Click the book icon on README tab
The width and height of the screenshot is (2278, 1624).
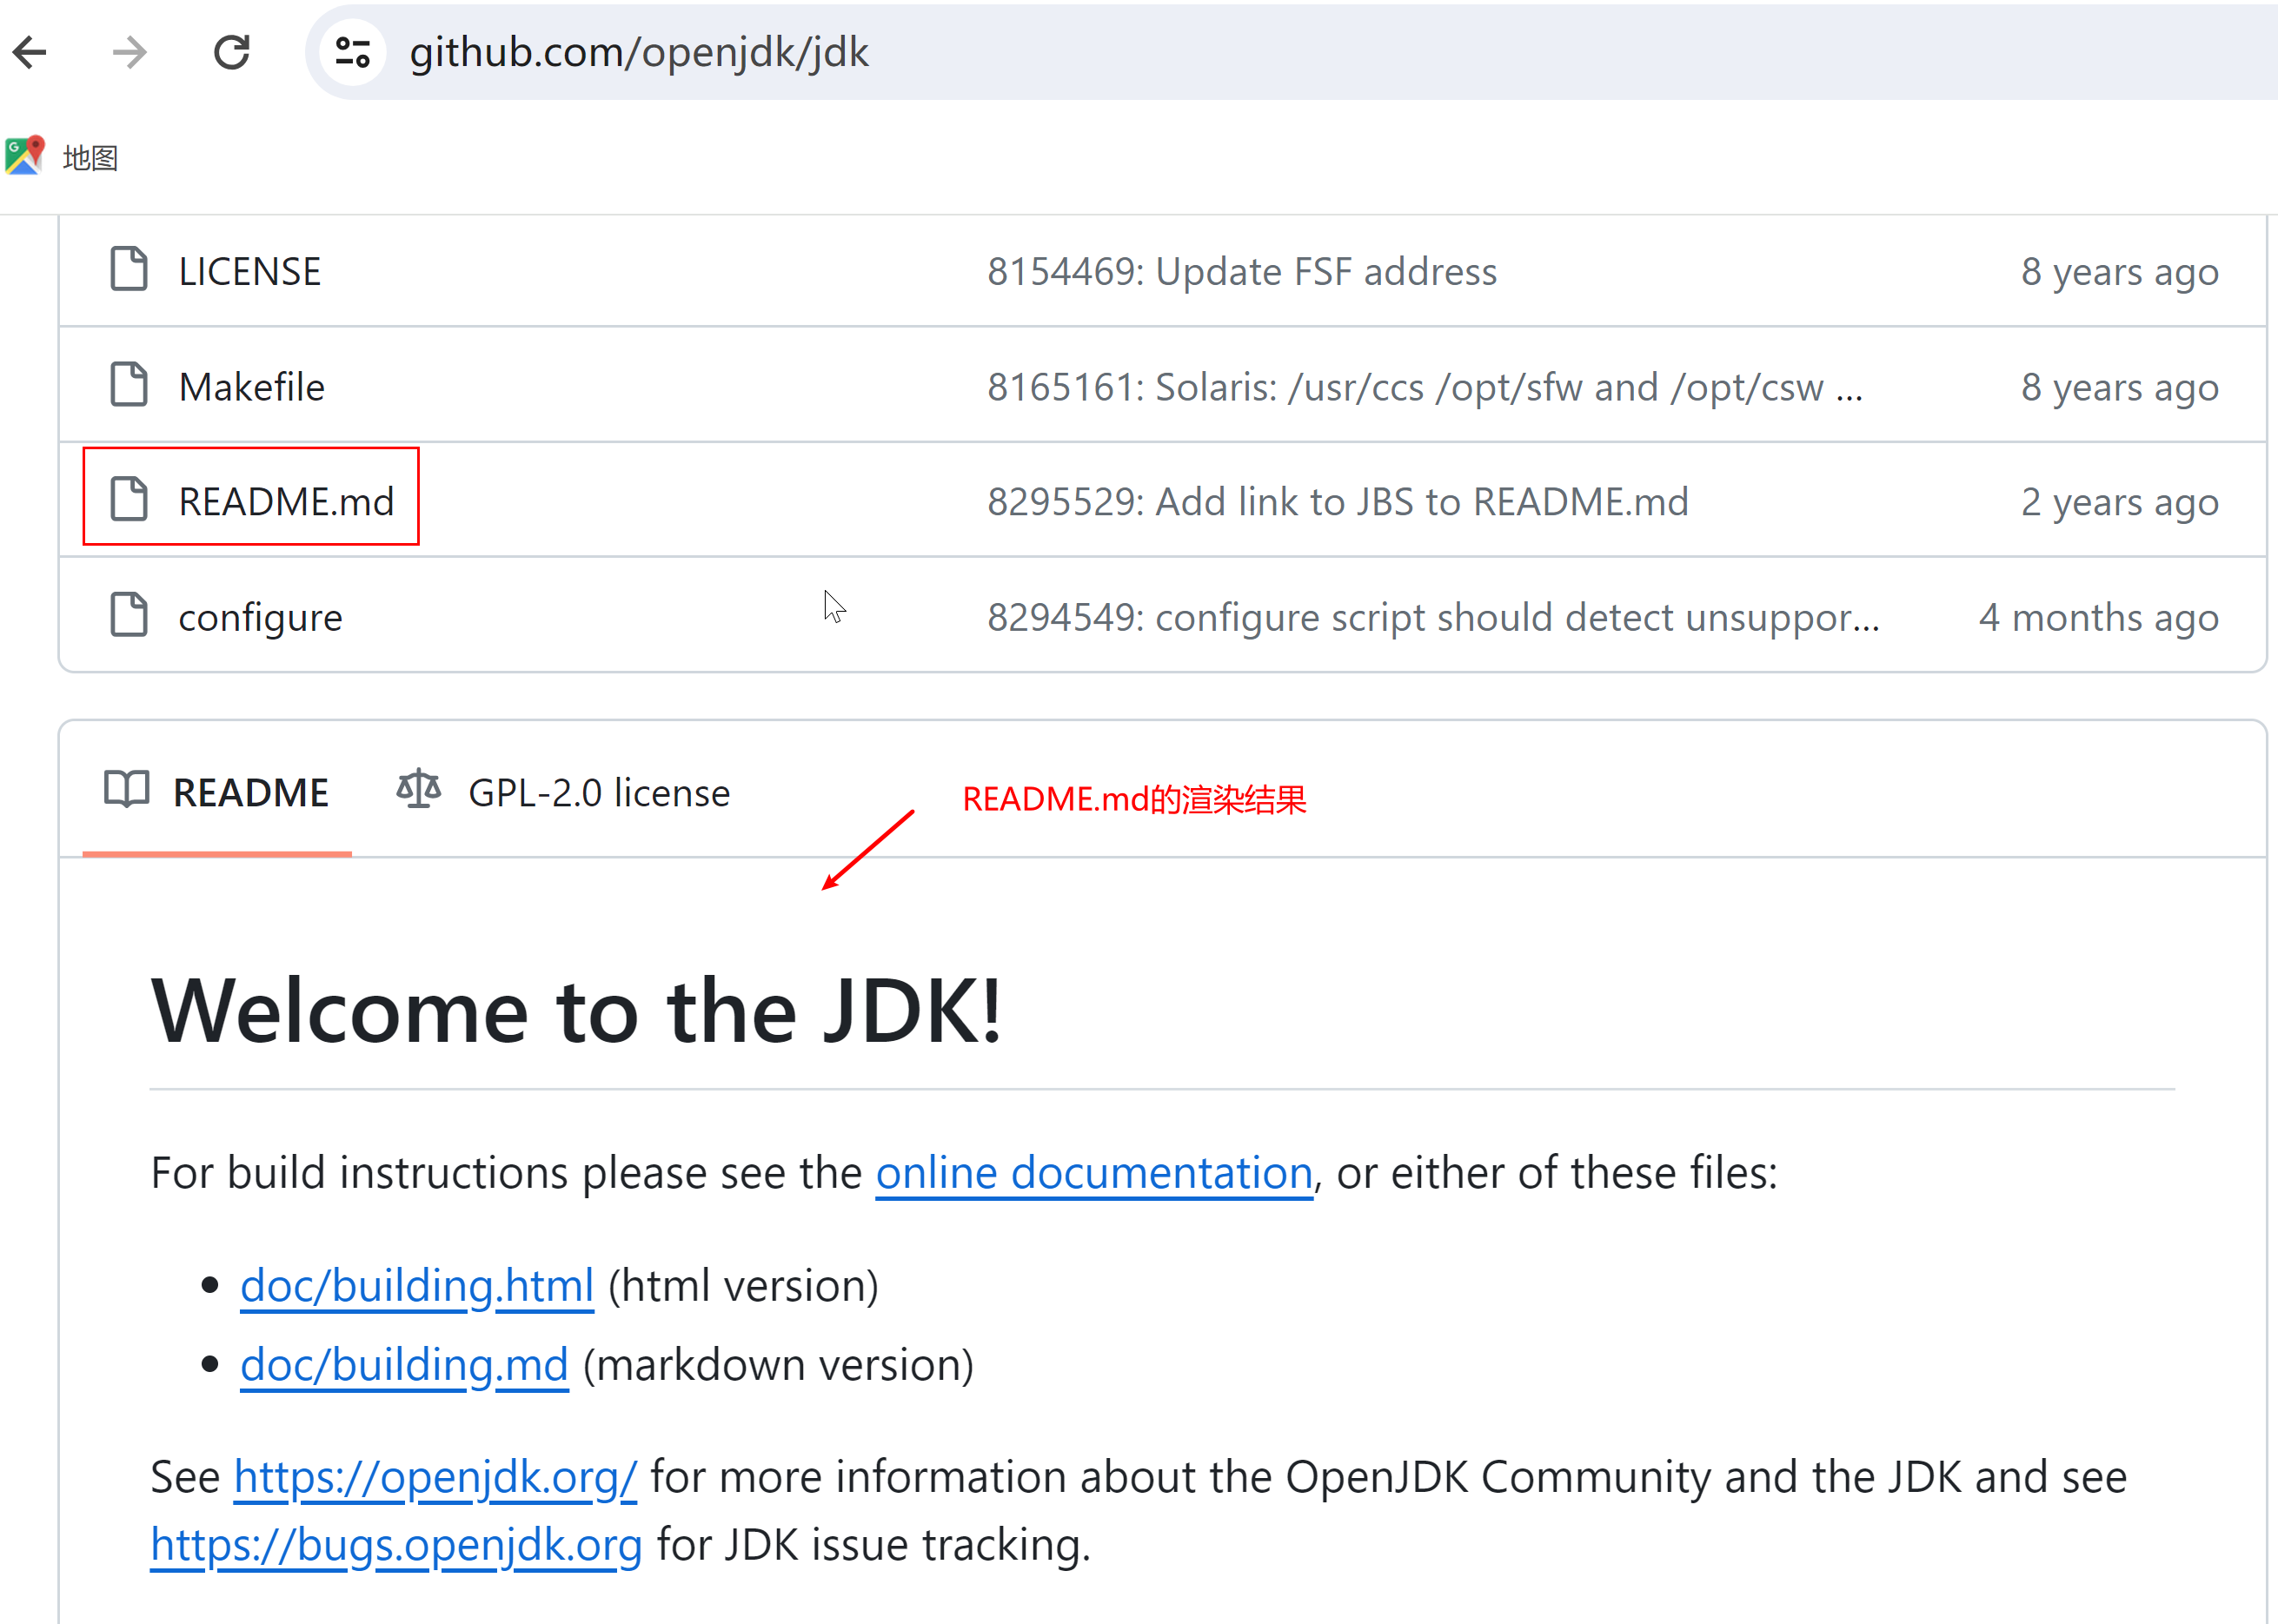pyautogui.click(x=127, y=791)
